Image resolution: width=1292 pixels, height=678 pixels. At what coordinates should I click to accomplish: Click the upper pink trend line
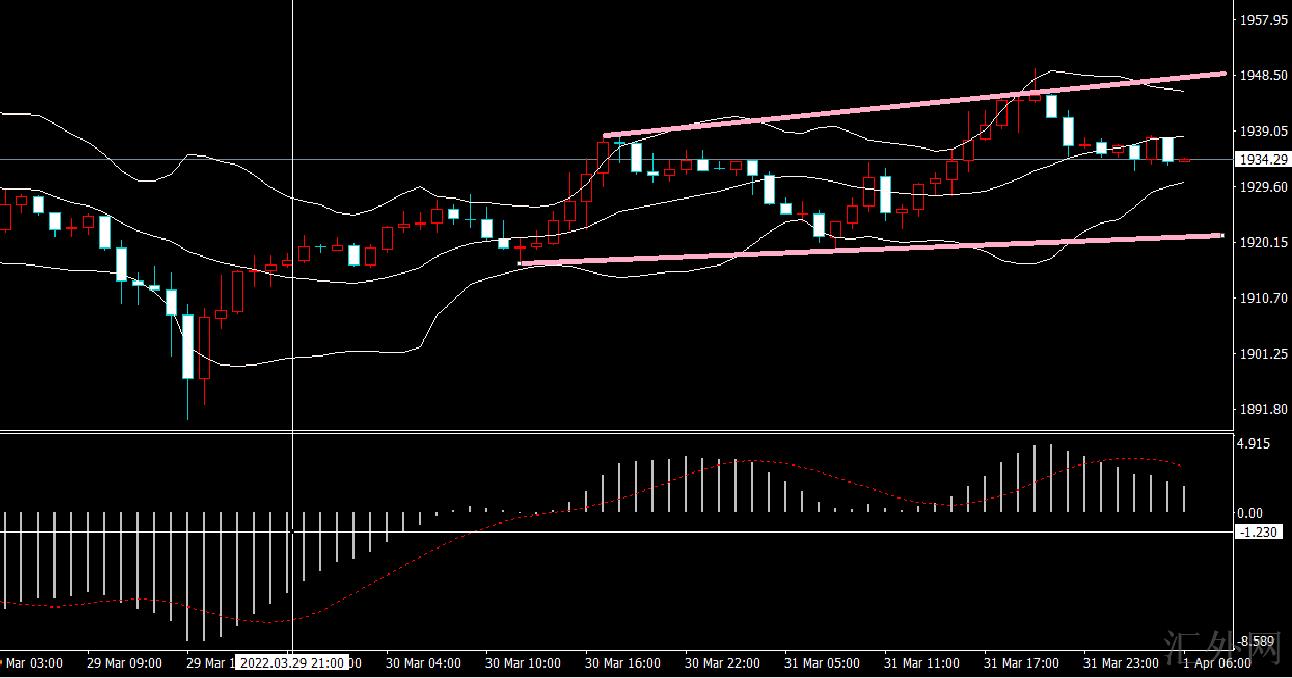pos(900,105)
